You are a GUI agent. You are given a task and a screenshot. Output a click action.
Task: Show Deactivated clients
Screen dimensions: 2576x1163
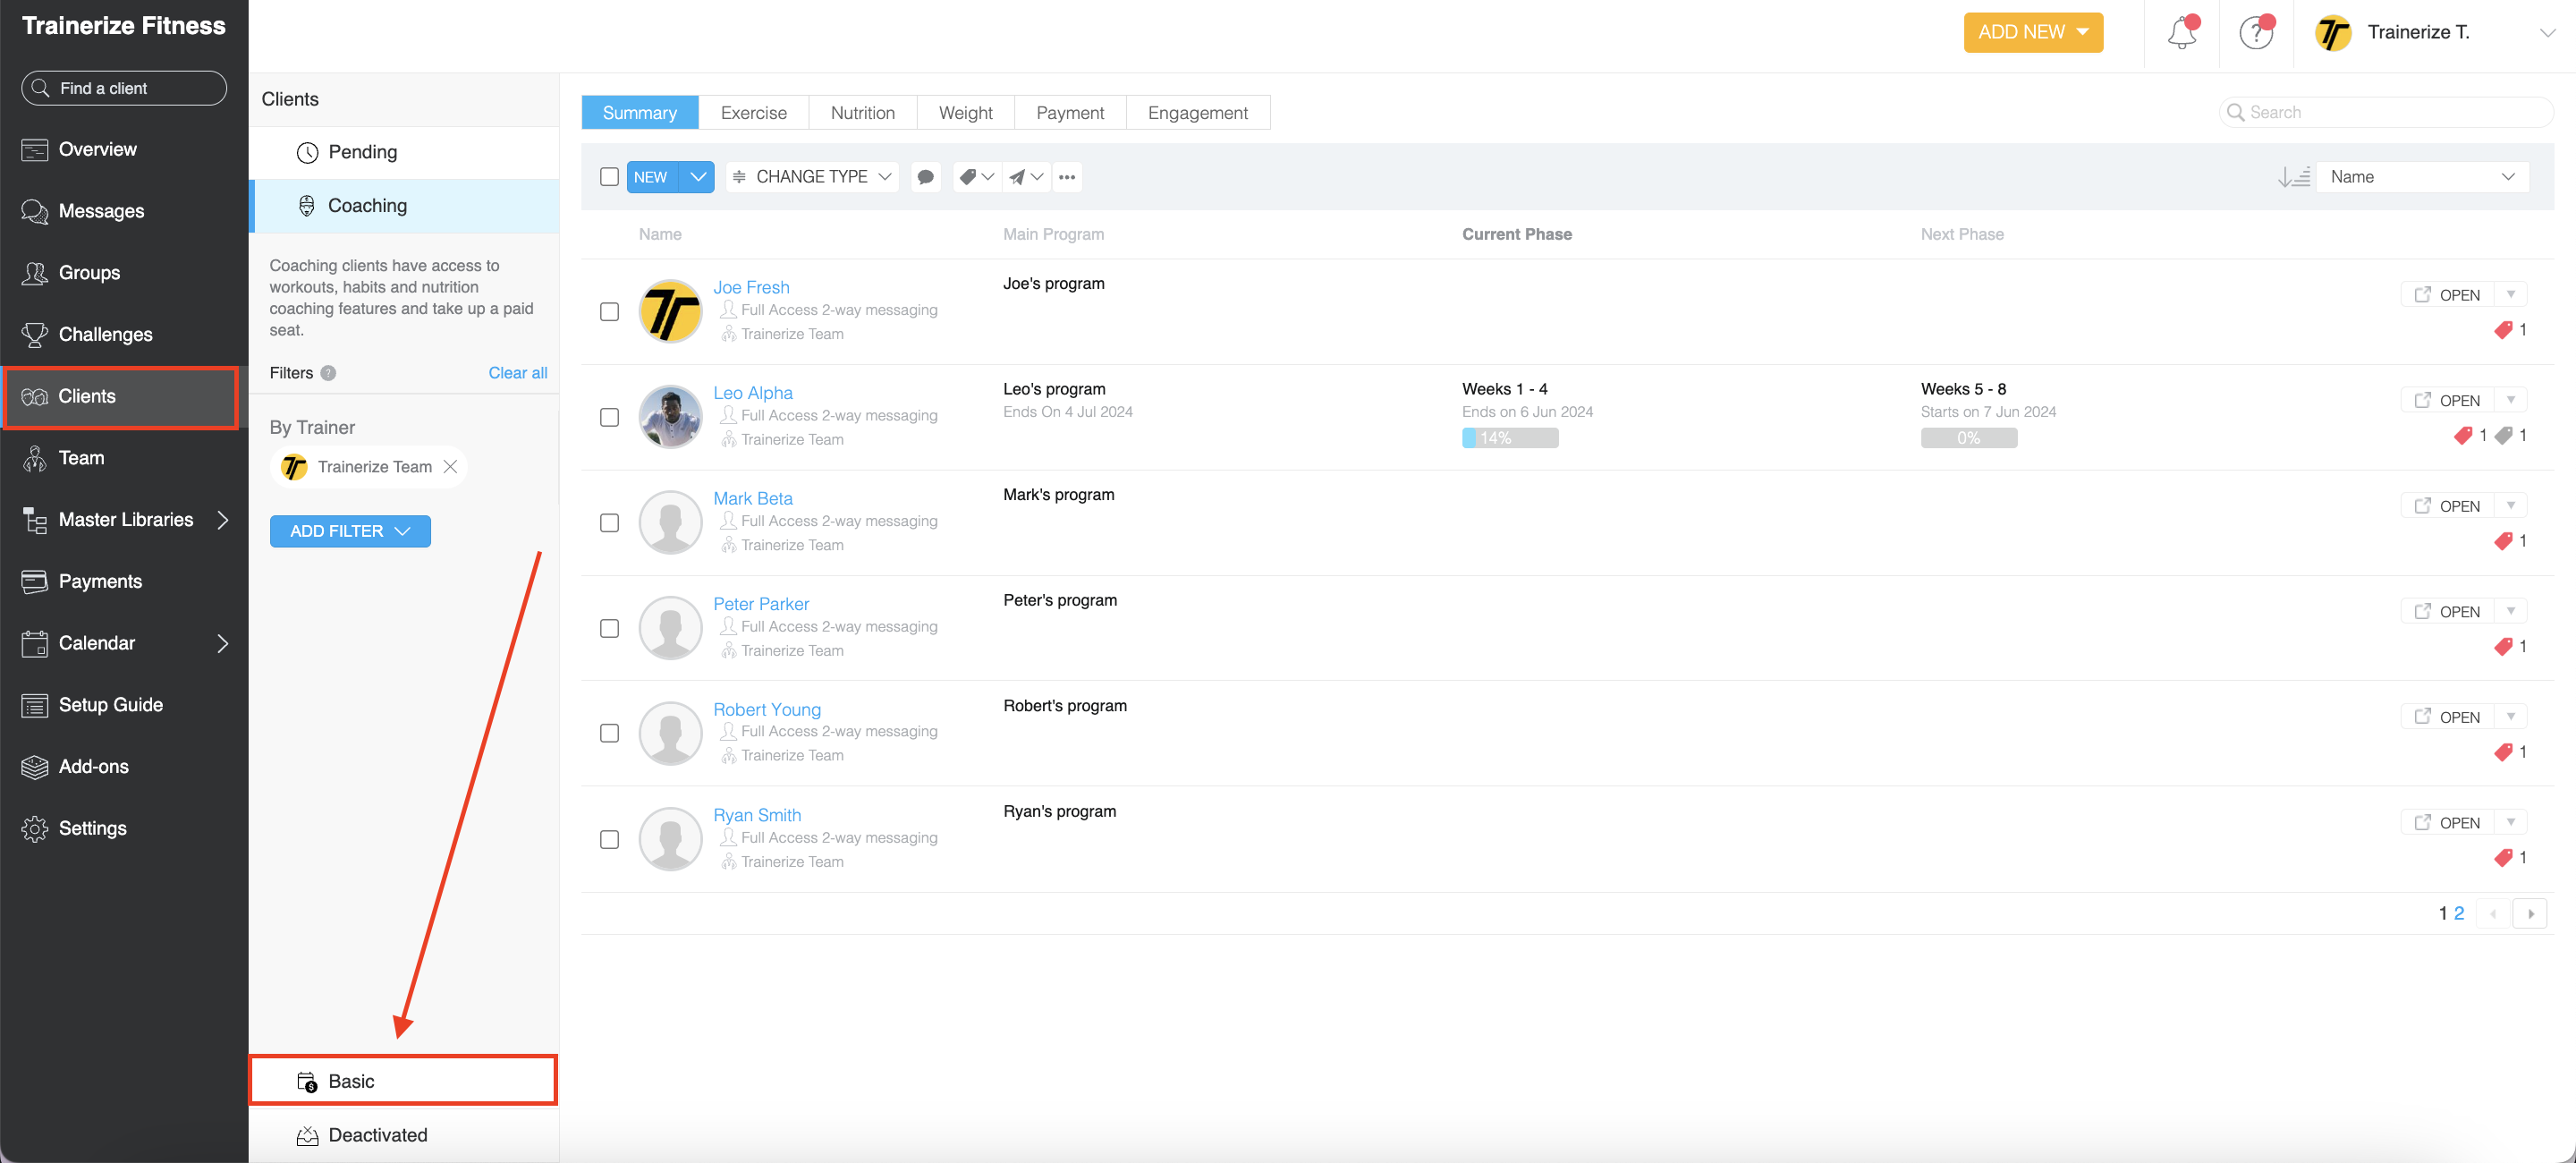[404, 1136]
